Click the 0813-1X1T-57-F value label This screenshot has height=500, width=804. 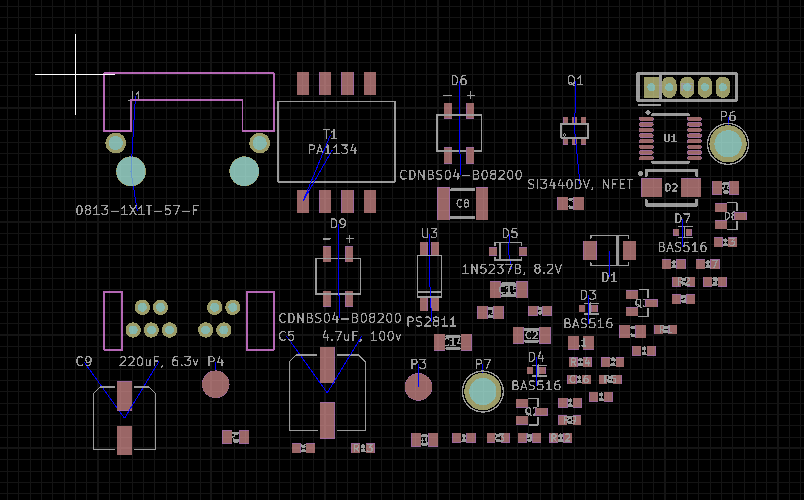coord(137,210)
